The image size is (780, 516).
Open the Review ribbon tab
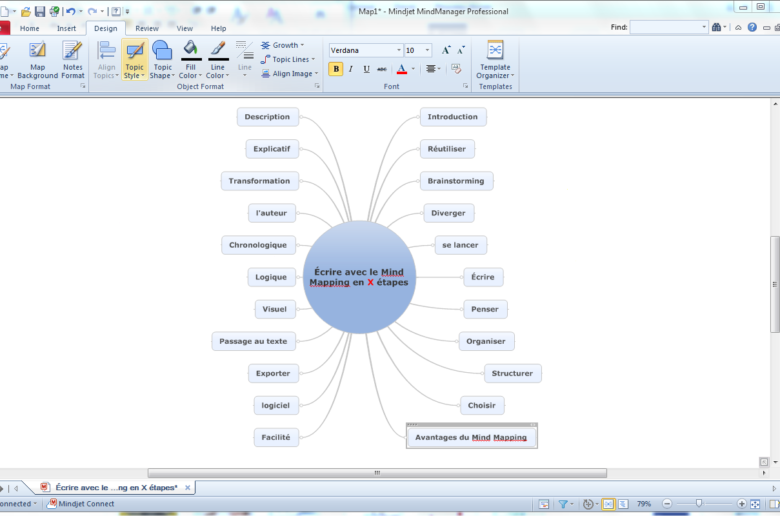coord(147,28)
